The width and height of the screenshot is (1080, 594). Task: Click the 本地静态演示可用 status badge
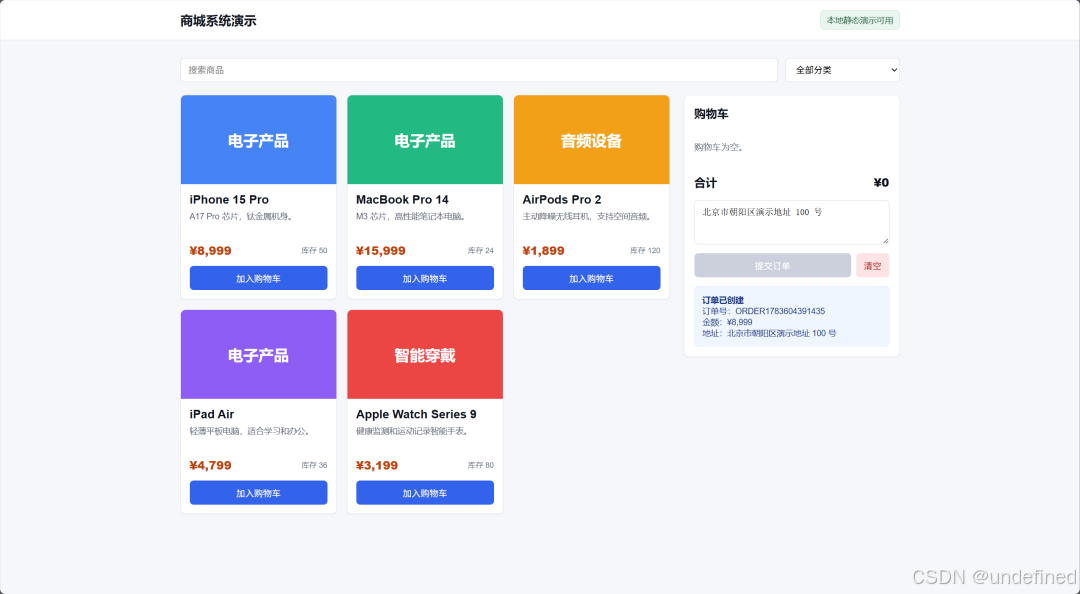coord(860,20)
